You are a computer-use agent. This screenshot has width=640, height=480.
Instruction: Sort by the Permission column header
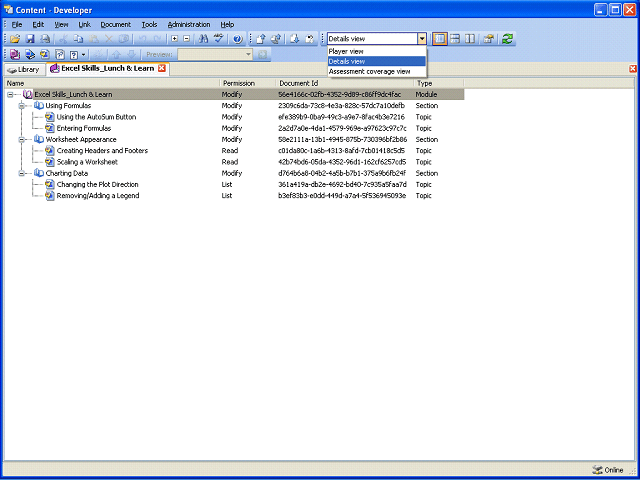point(248,83)
